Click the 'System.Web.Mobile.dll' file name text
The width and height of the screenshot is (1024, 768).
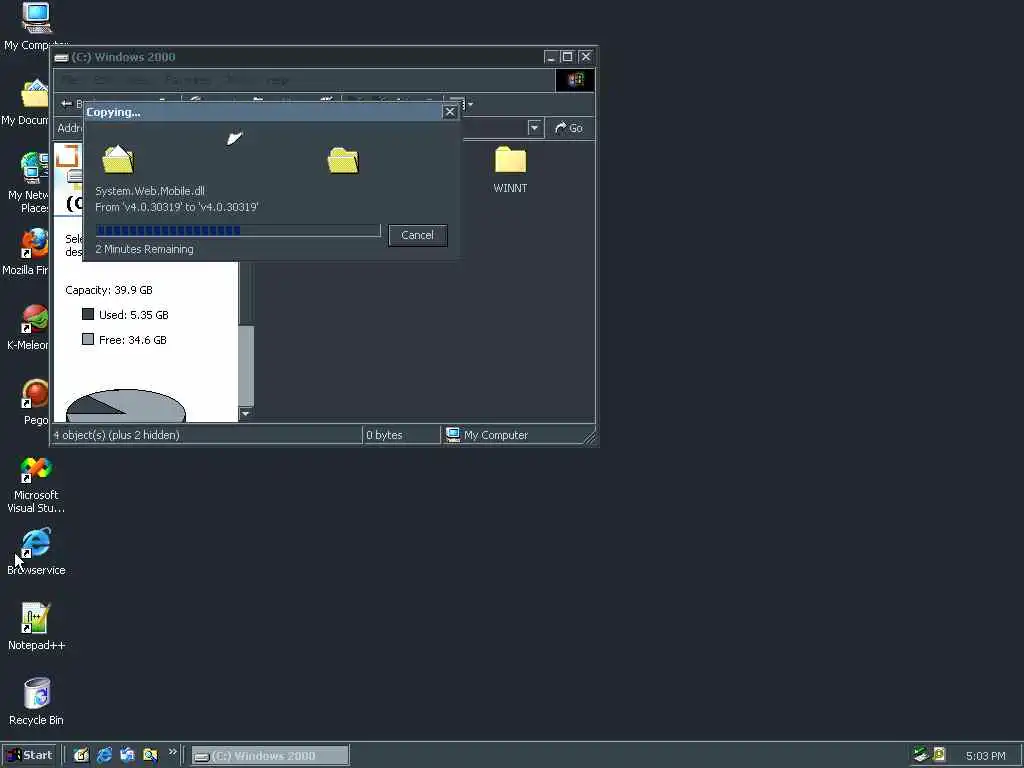click(150, 191)
